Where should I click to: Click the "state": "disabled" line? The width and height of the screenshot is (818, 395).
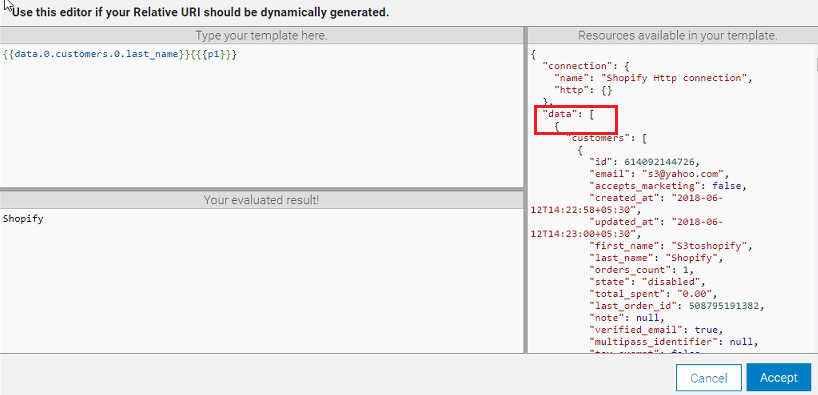(x=647, y=282)
